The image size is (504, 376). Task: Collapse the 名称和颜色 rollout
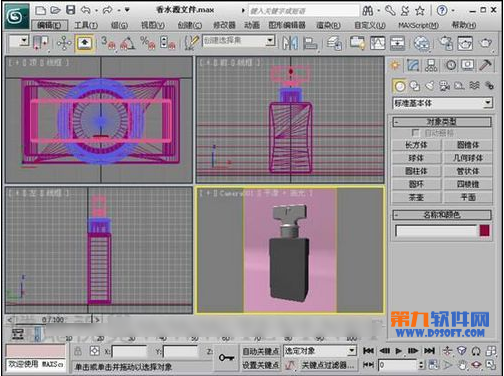coord(442,215)
